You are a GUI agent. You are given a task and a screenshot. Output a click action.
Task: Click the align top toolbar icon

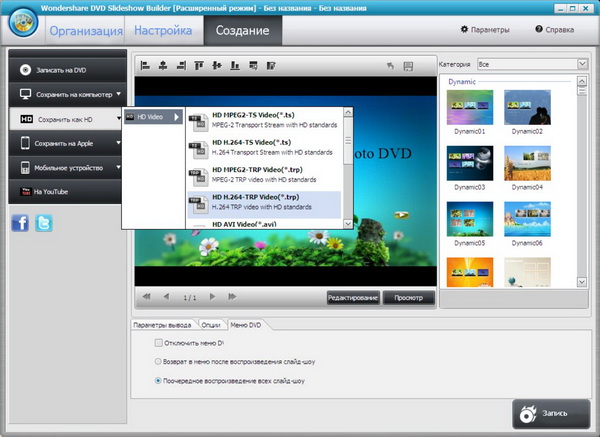[x=199, y=67]
